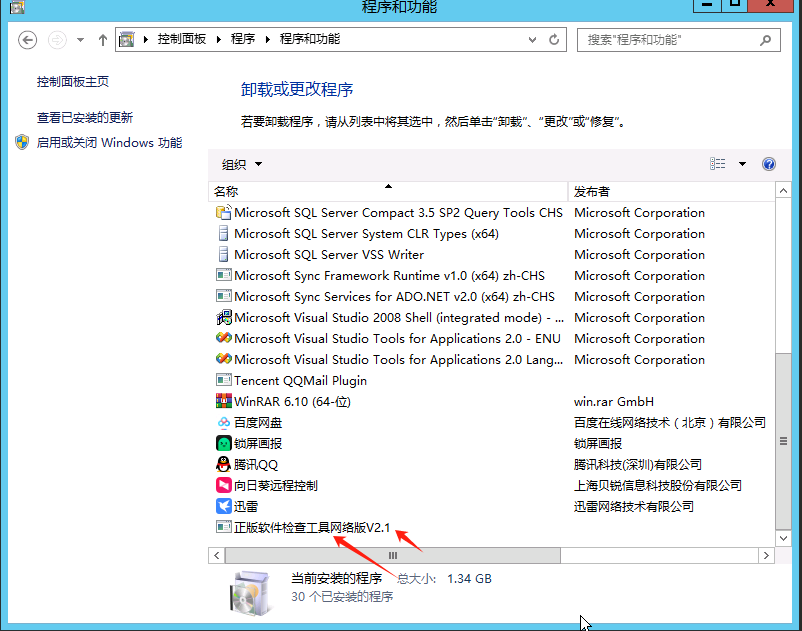The height and width of the screenshot is (631, 802).
Task: Click the search magnifier icon
Action: [x=766, y=40]
